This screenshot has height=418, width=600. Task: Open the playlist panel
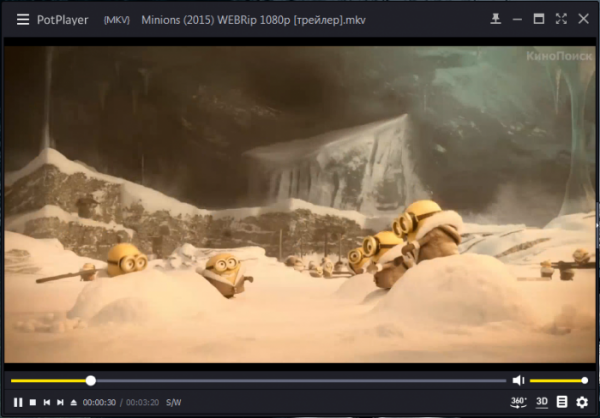coord(562,402)
